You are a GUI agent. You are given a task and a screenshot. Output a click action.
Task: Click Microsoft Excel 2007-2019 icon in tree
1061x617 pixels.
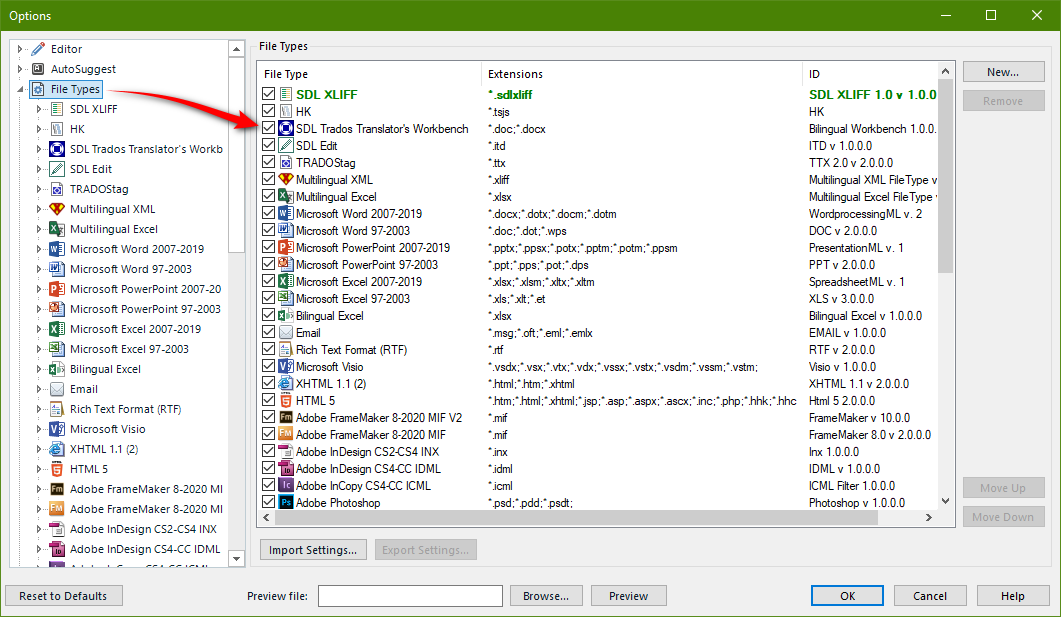(58, 329)
